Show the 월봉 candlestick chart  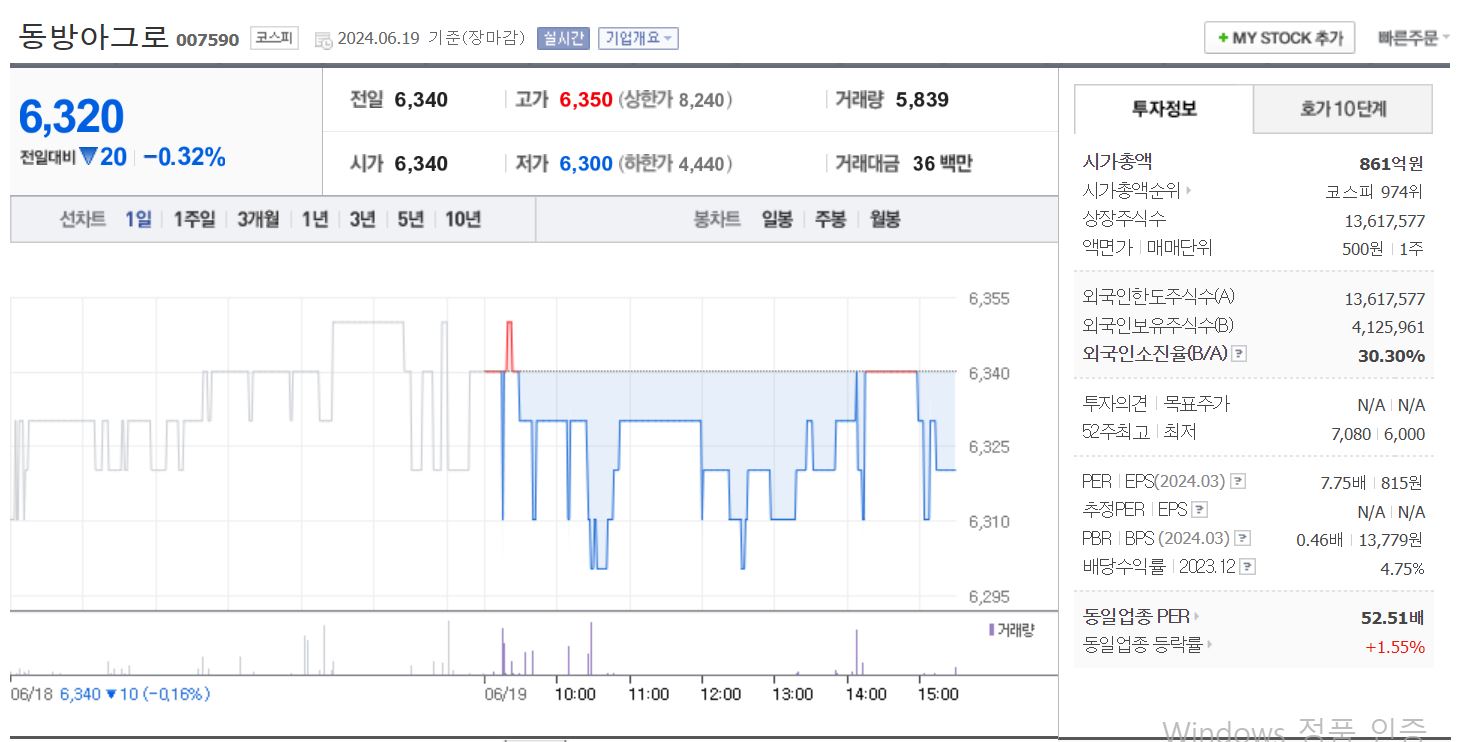click(884, 219)
